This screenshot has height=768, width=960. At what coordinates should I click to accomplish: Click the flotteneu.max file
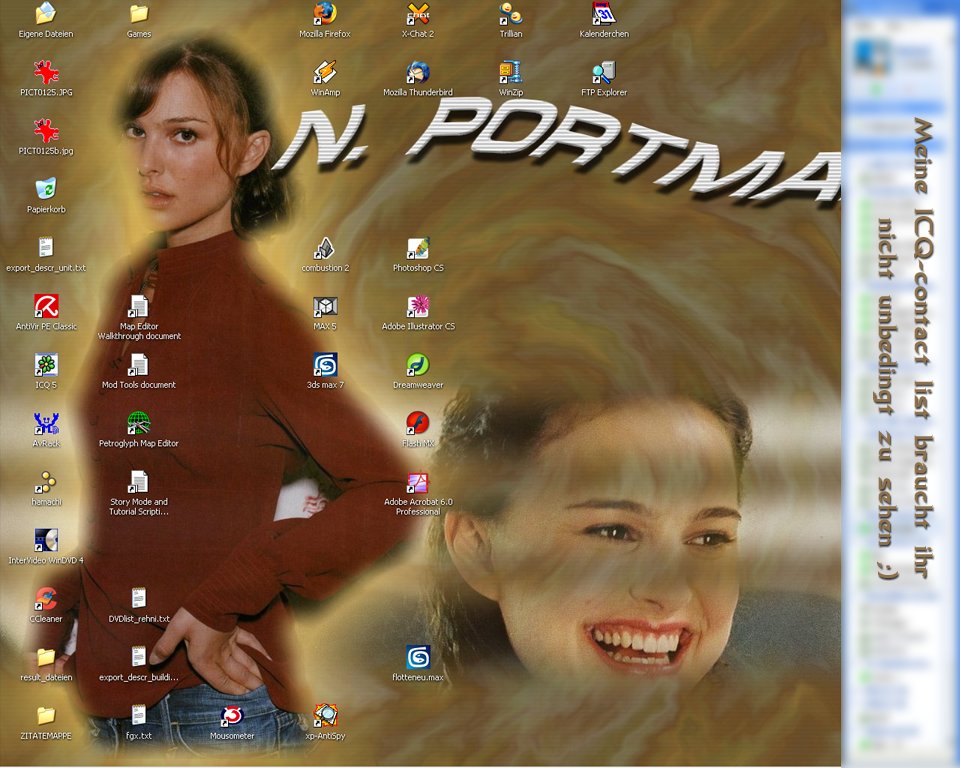(418, 658)
